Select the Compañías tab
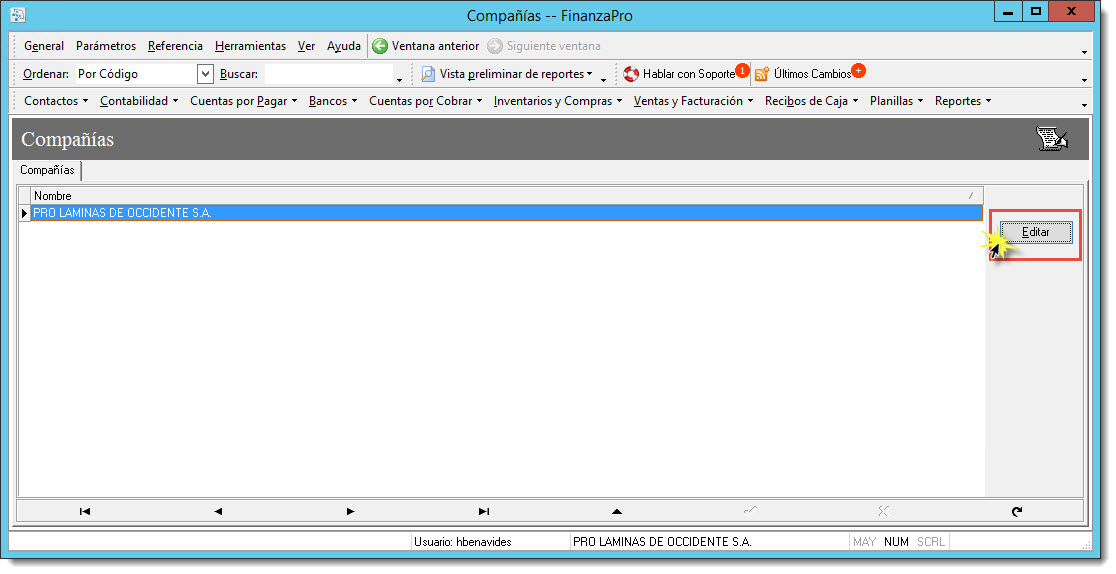The height and width of the screenshot is (574, 1116). coord(47,170)
